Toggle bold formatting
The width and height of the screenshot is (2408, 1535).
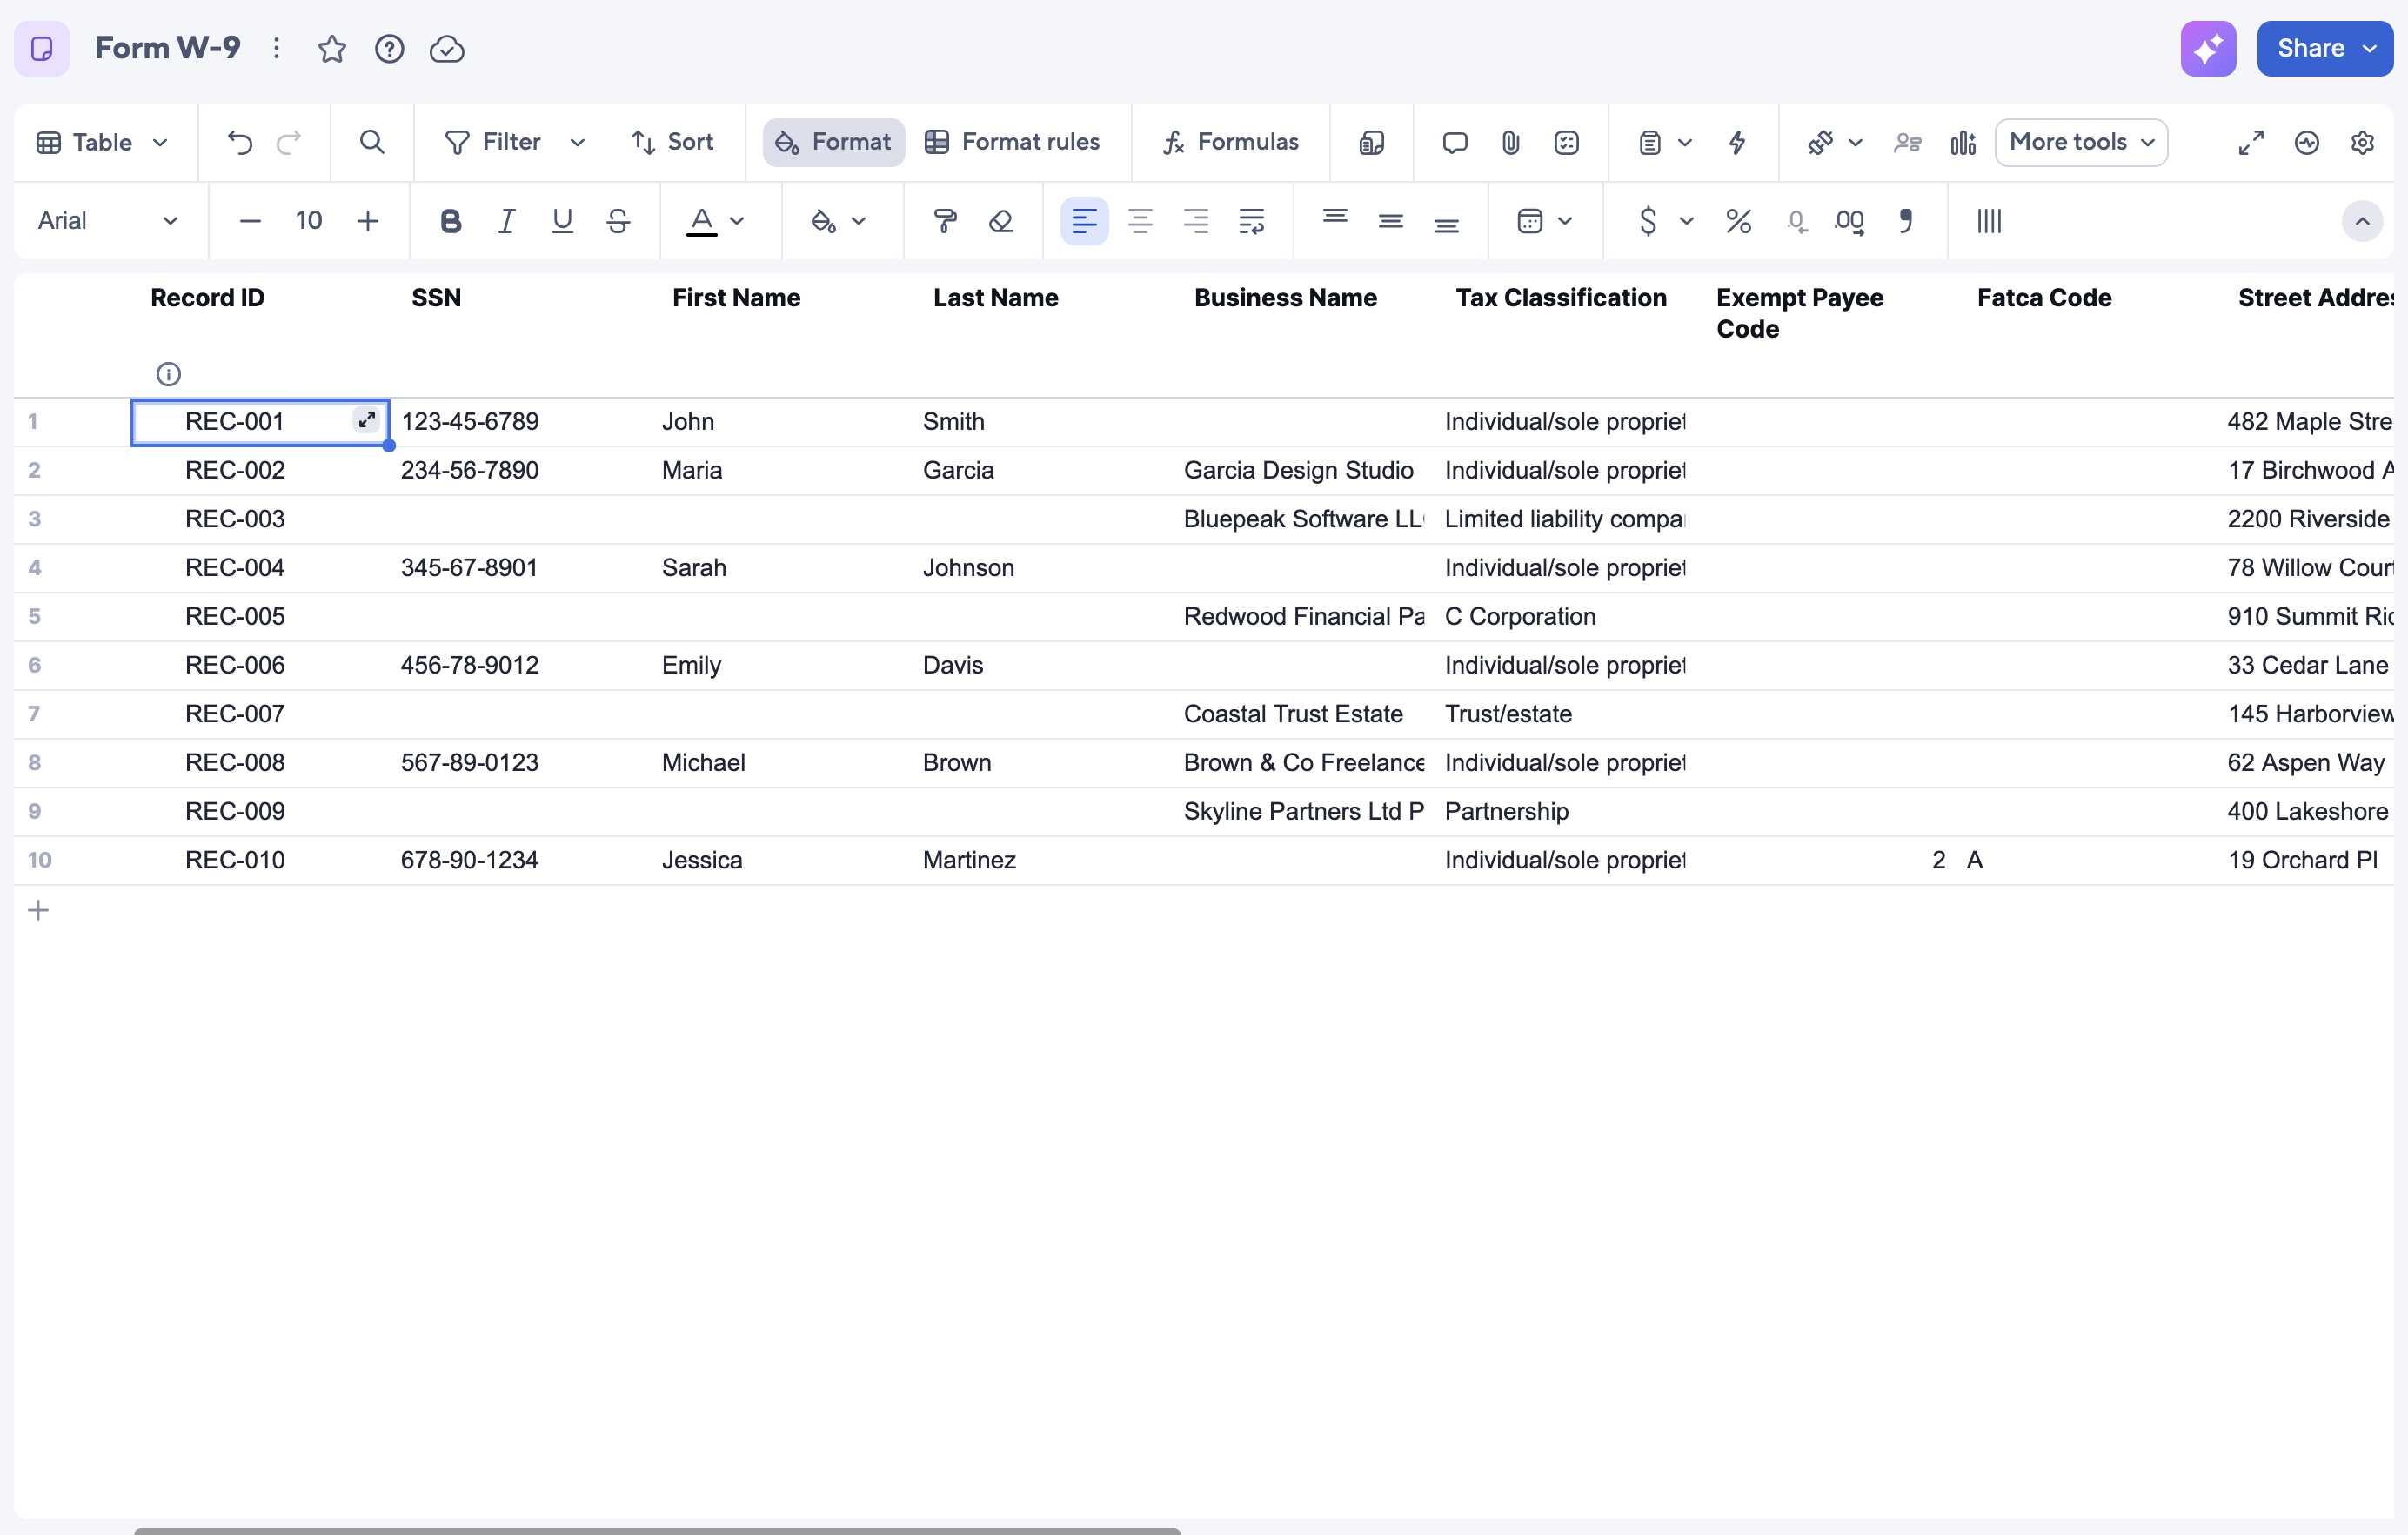(451, 221)
